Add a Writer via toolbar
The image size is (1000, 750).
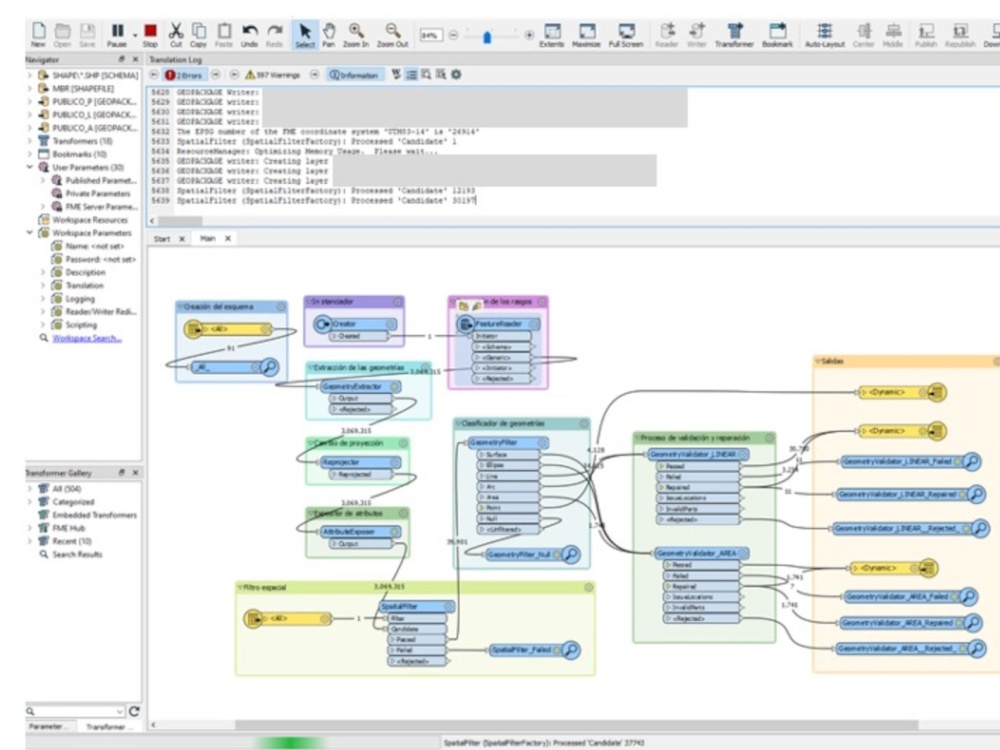tap(696, 34)
